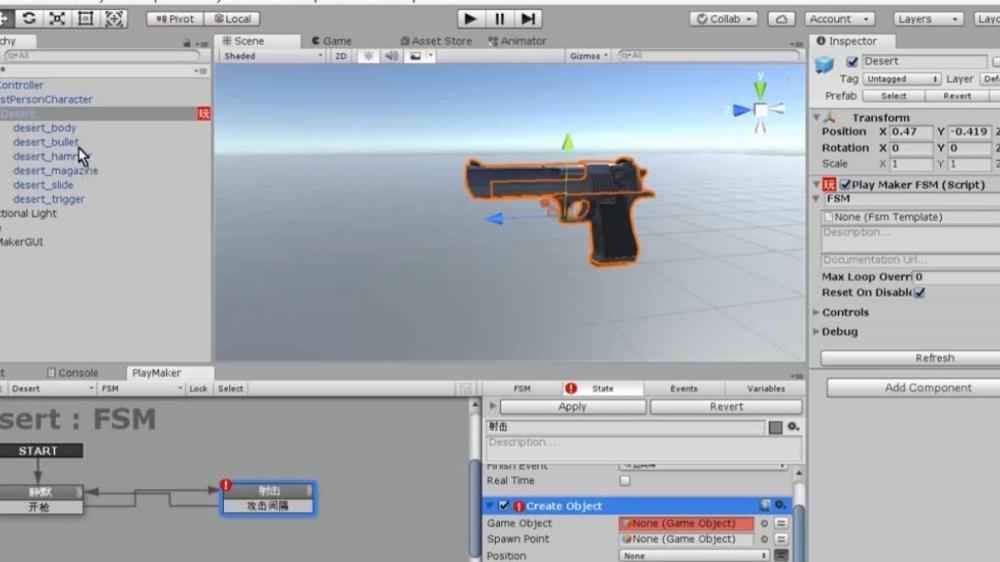
Task: Click Select in PlayMaker toolbar
Action: coord(231,388)
